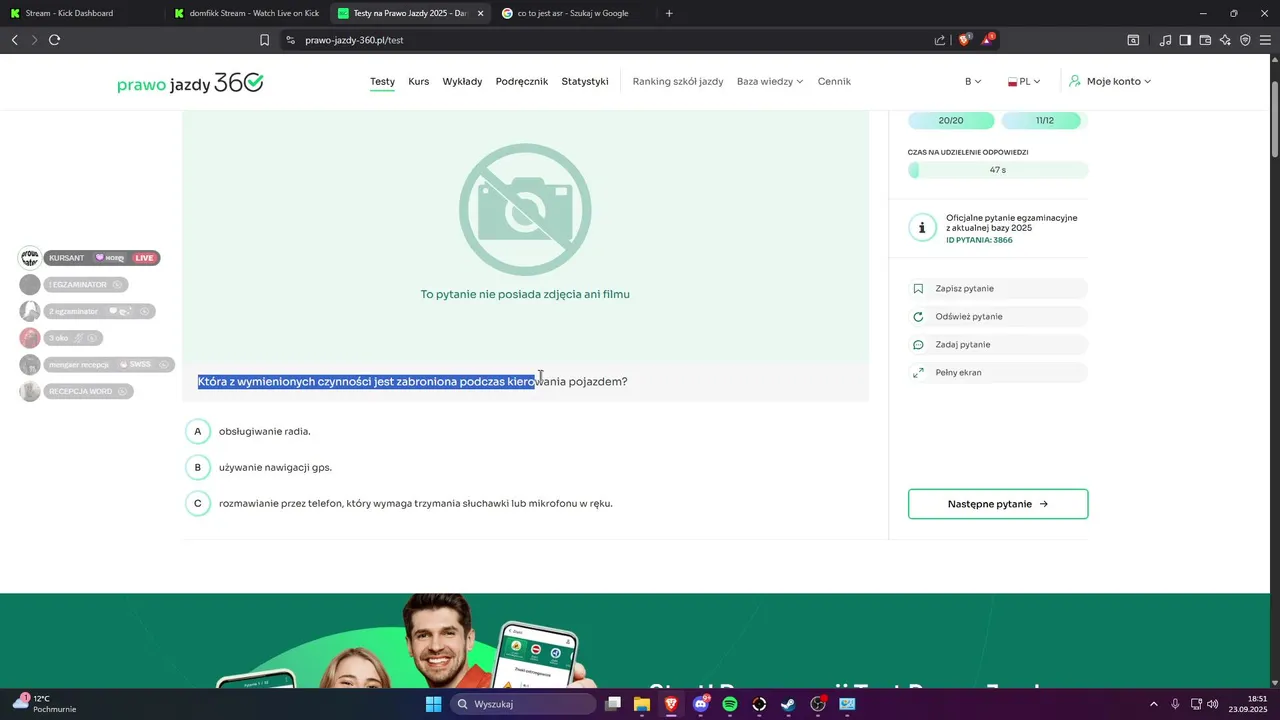The width and height of the screenshot is (1280, 720).
Task: Open File Explorer from the taskbar
Action: tap(642, 704)
